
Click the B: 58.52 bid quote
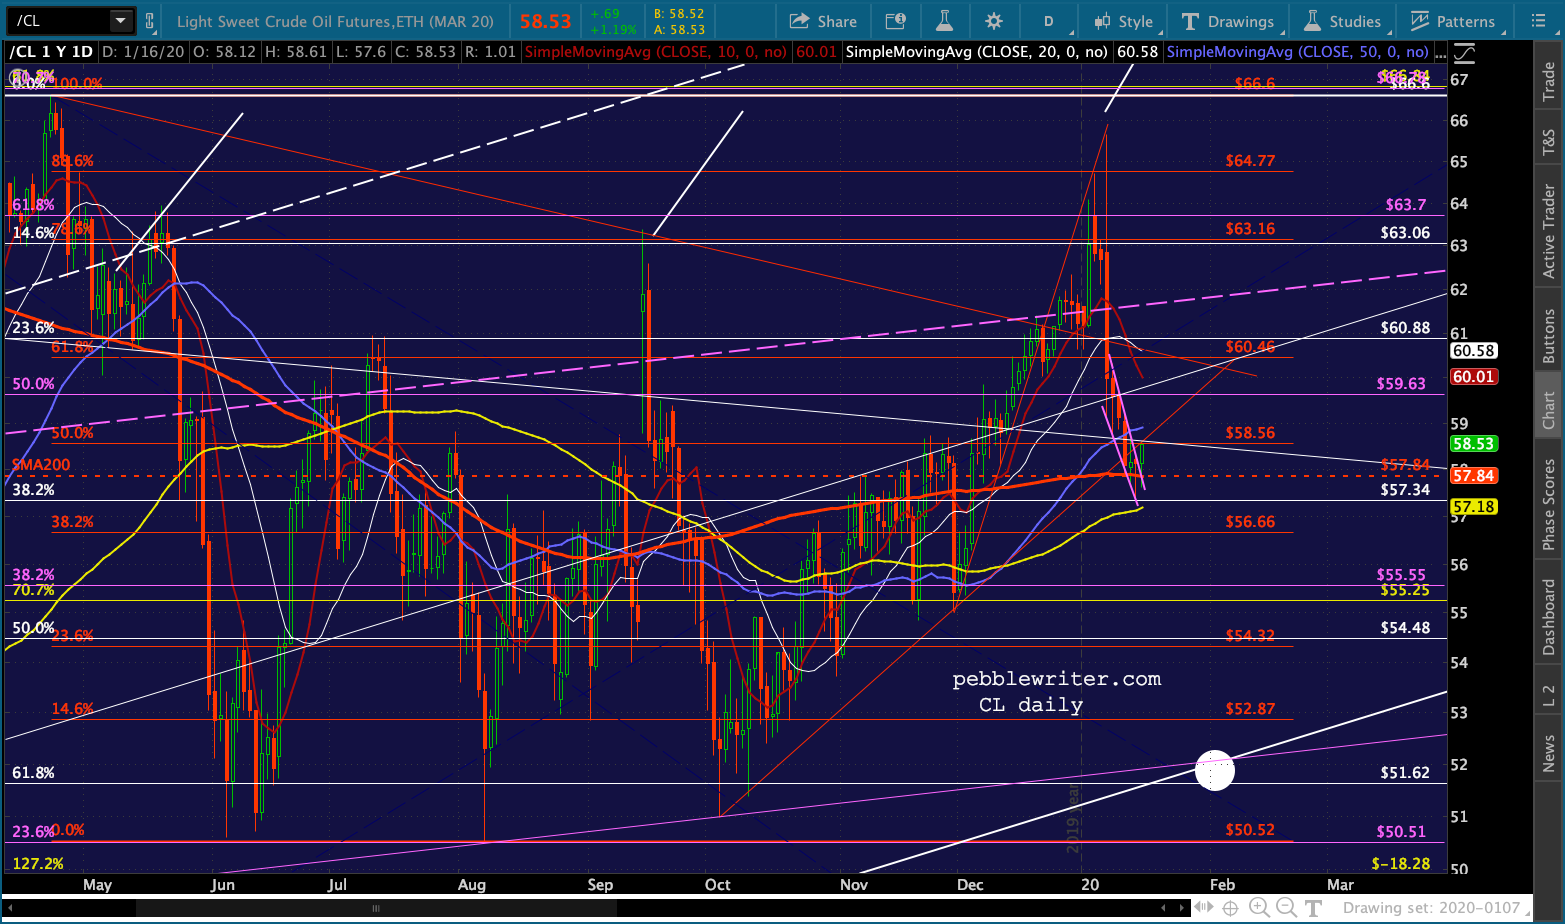click(x=679, y=14)
